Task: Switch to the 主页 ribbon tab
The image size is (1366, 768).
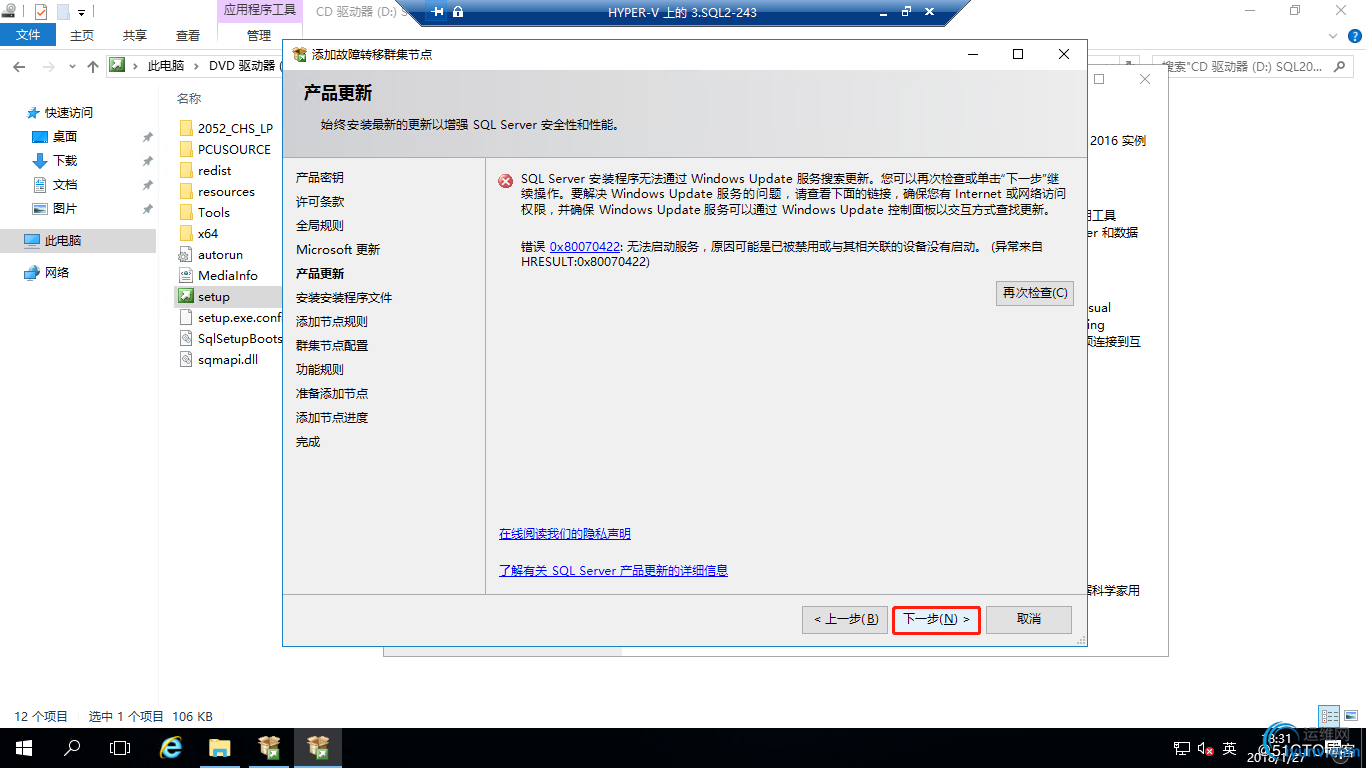Action: coord(82,35)
